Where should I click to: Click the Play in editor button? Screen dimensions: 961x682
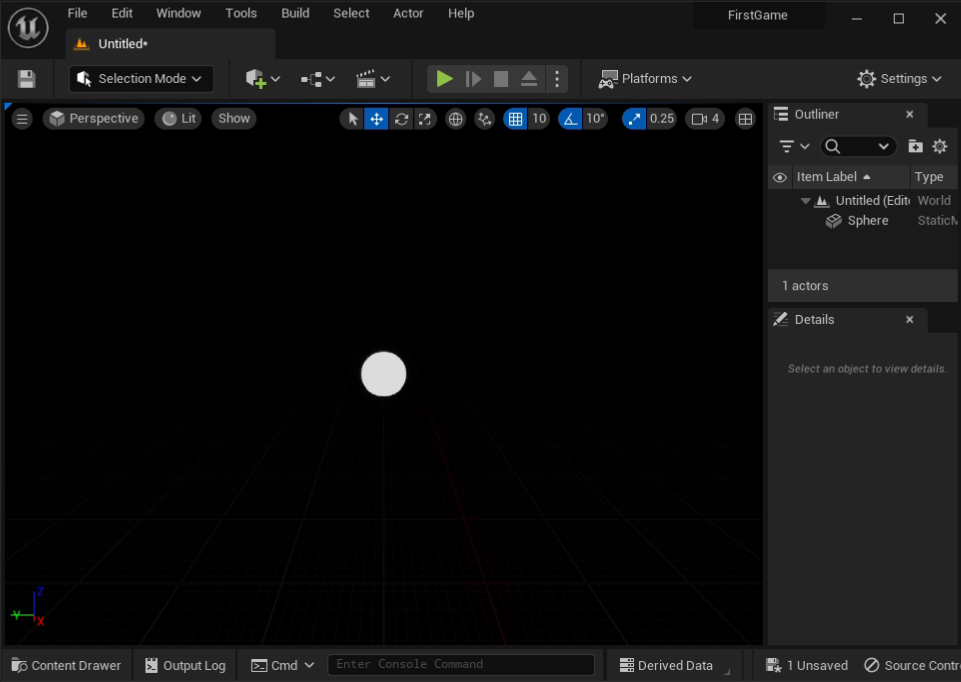(x=445, y=79)
